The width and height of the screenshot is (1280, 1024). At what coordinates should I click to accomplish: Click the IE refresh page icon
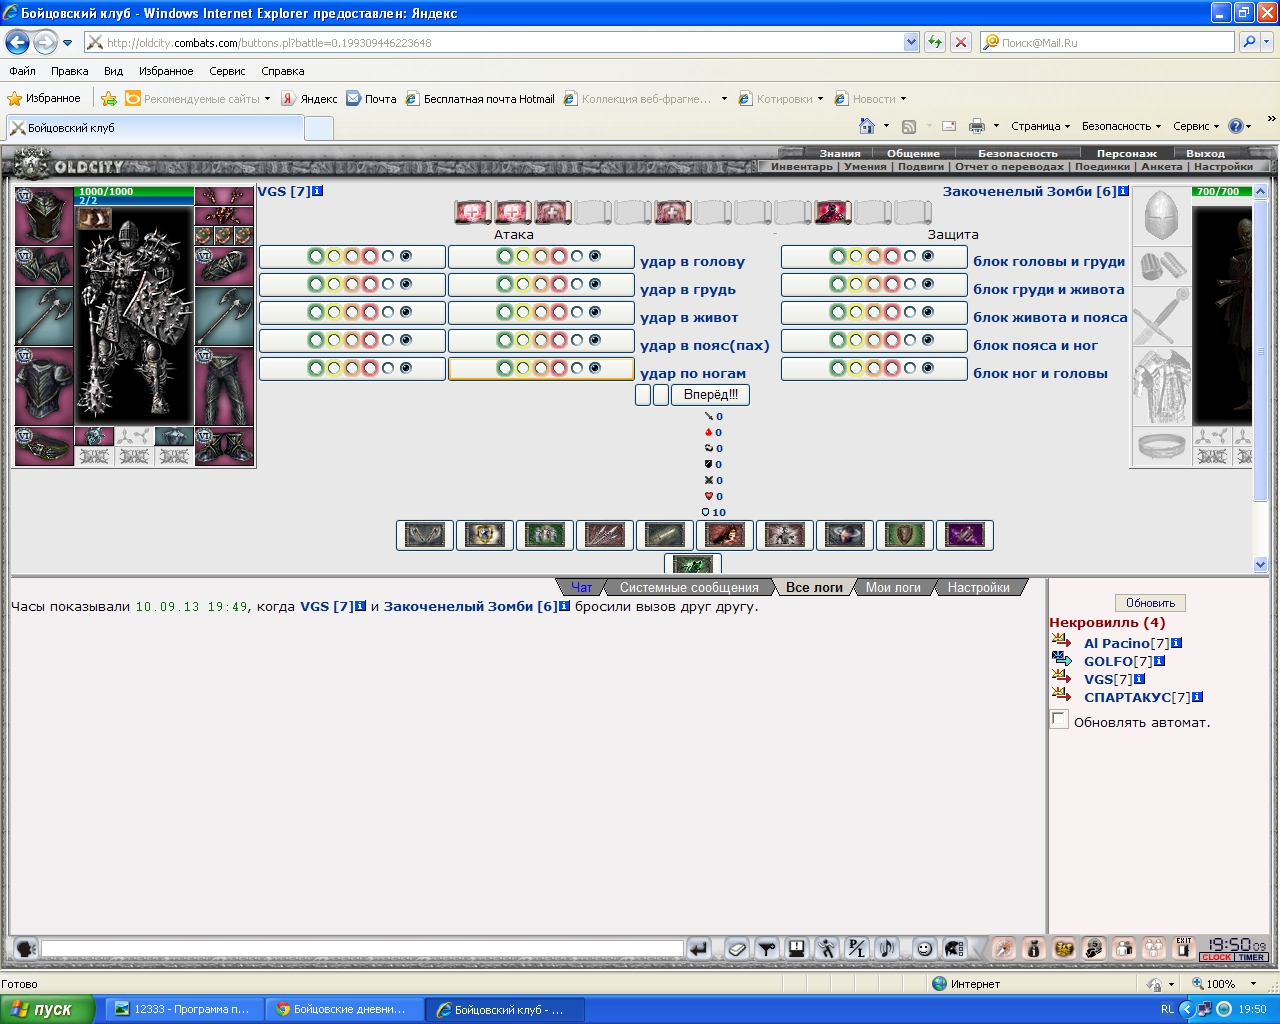pos(935,42)
